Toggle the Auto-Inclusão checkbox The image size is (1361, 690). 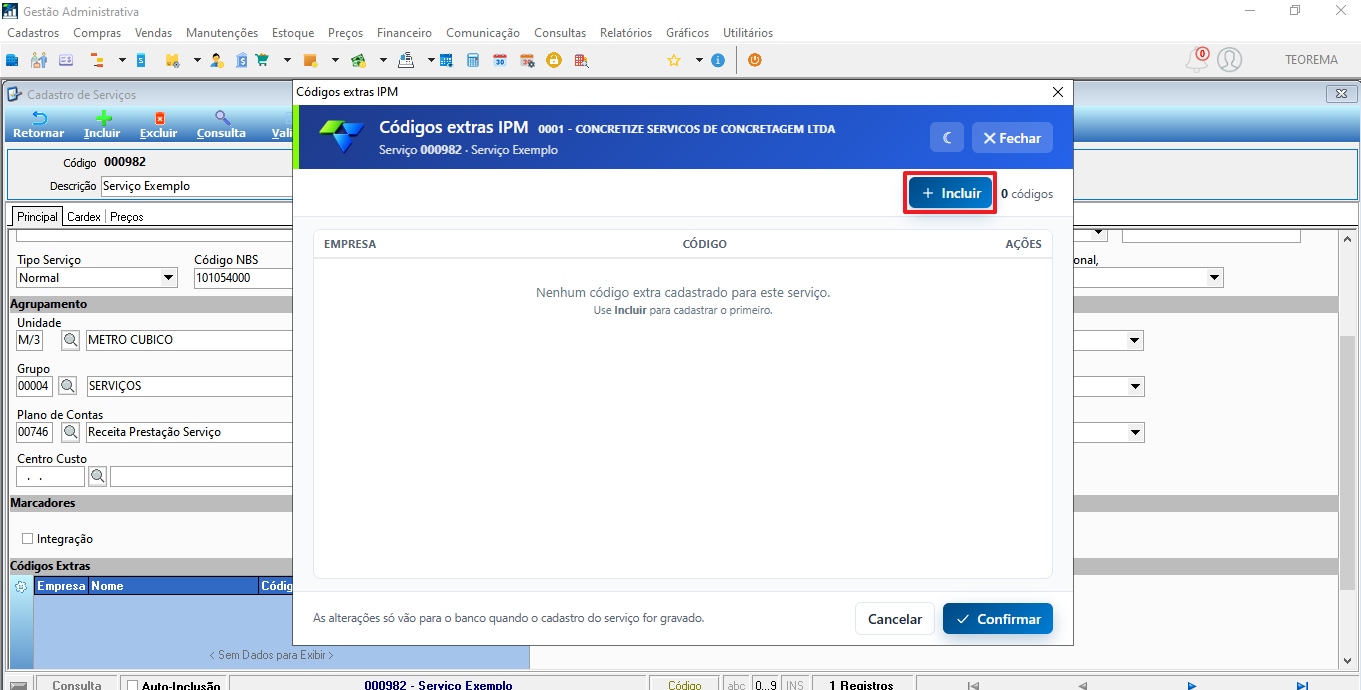click(x=132, y=686)
